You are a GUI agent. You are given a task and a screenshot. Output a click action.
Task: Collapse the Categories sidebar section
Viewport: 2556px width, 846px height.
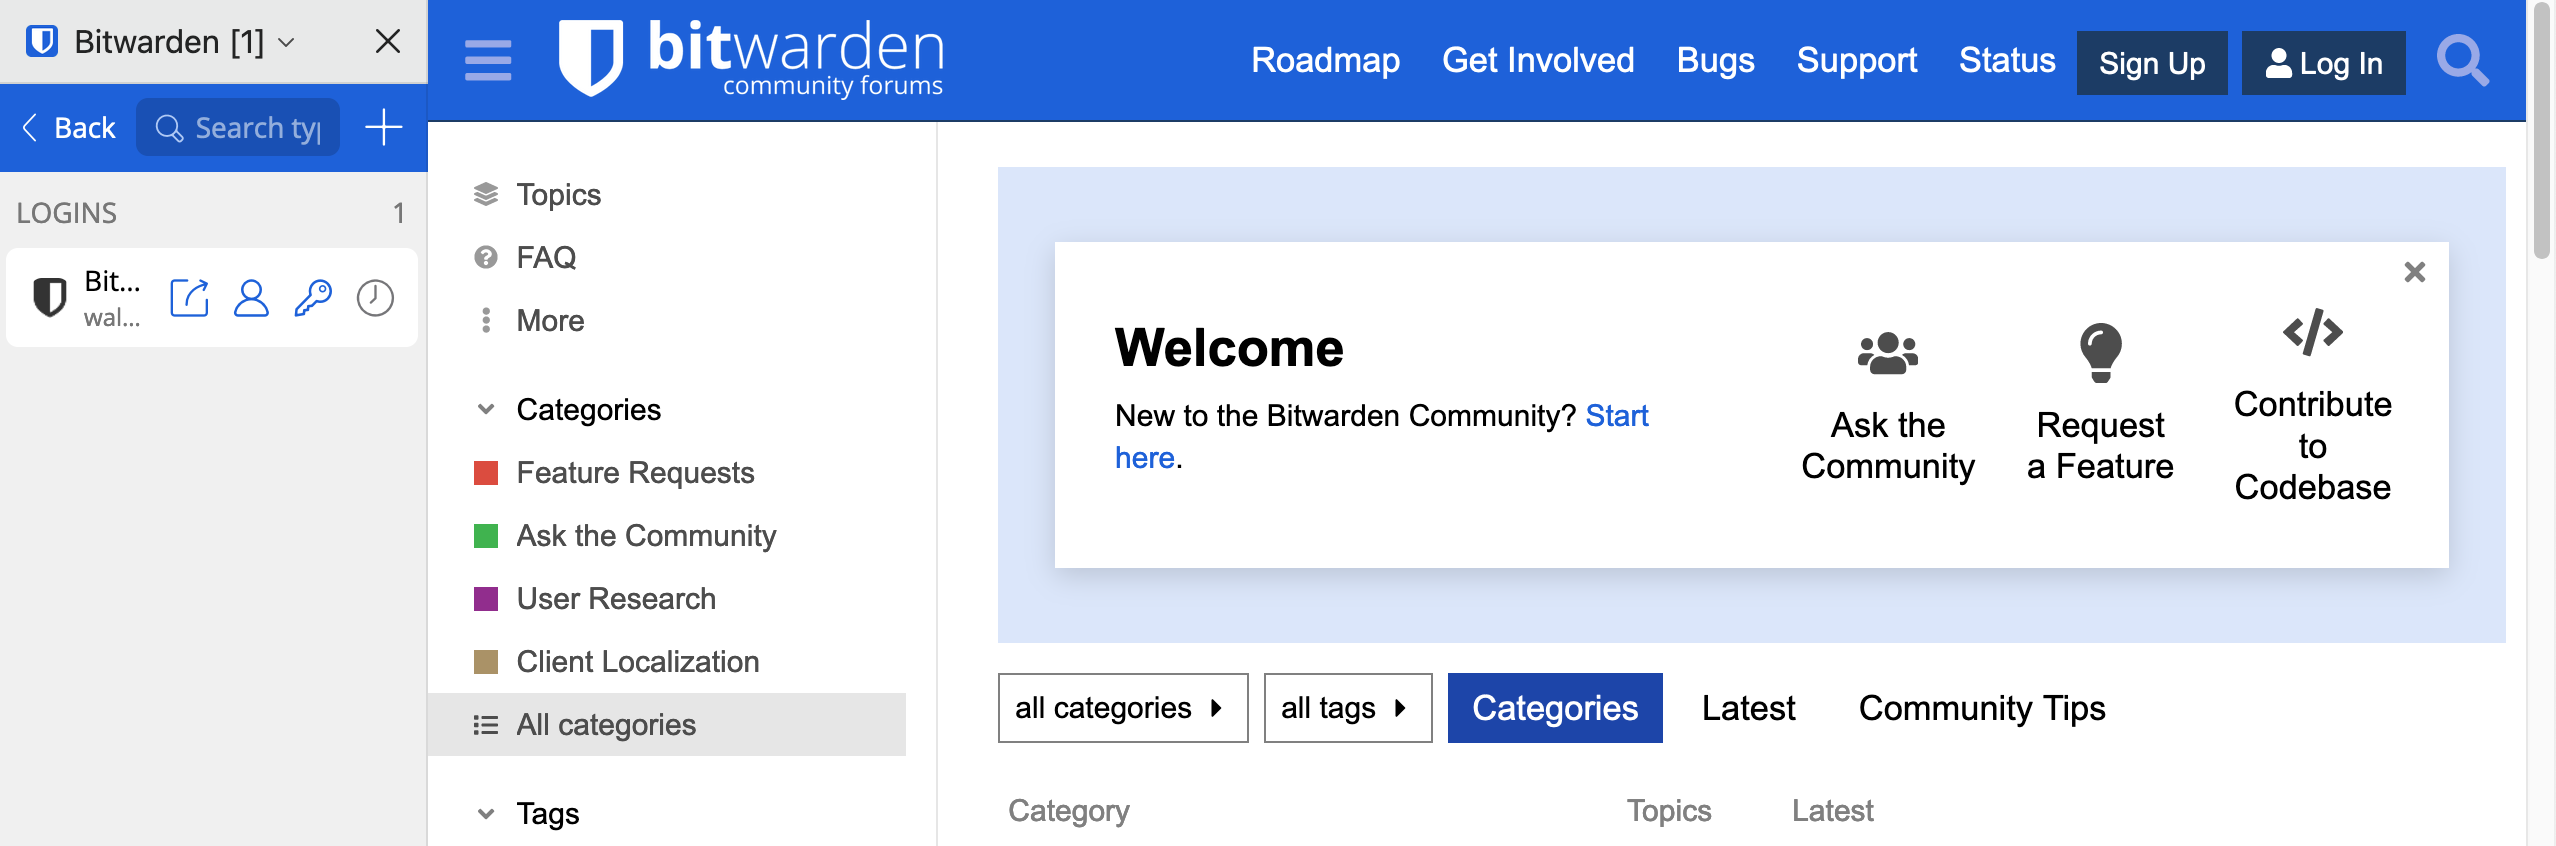(x=486, y=409)
